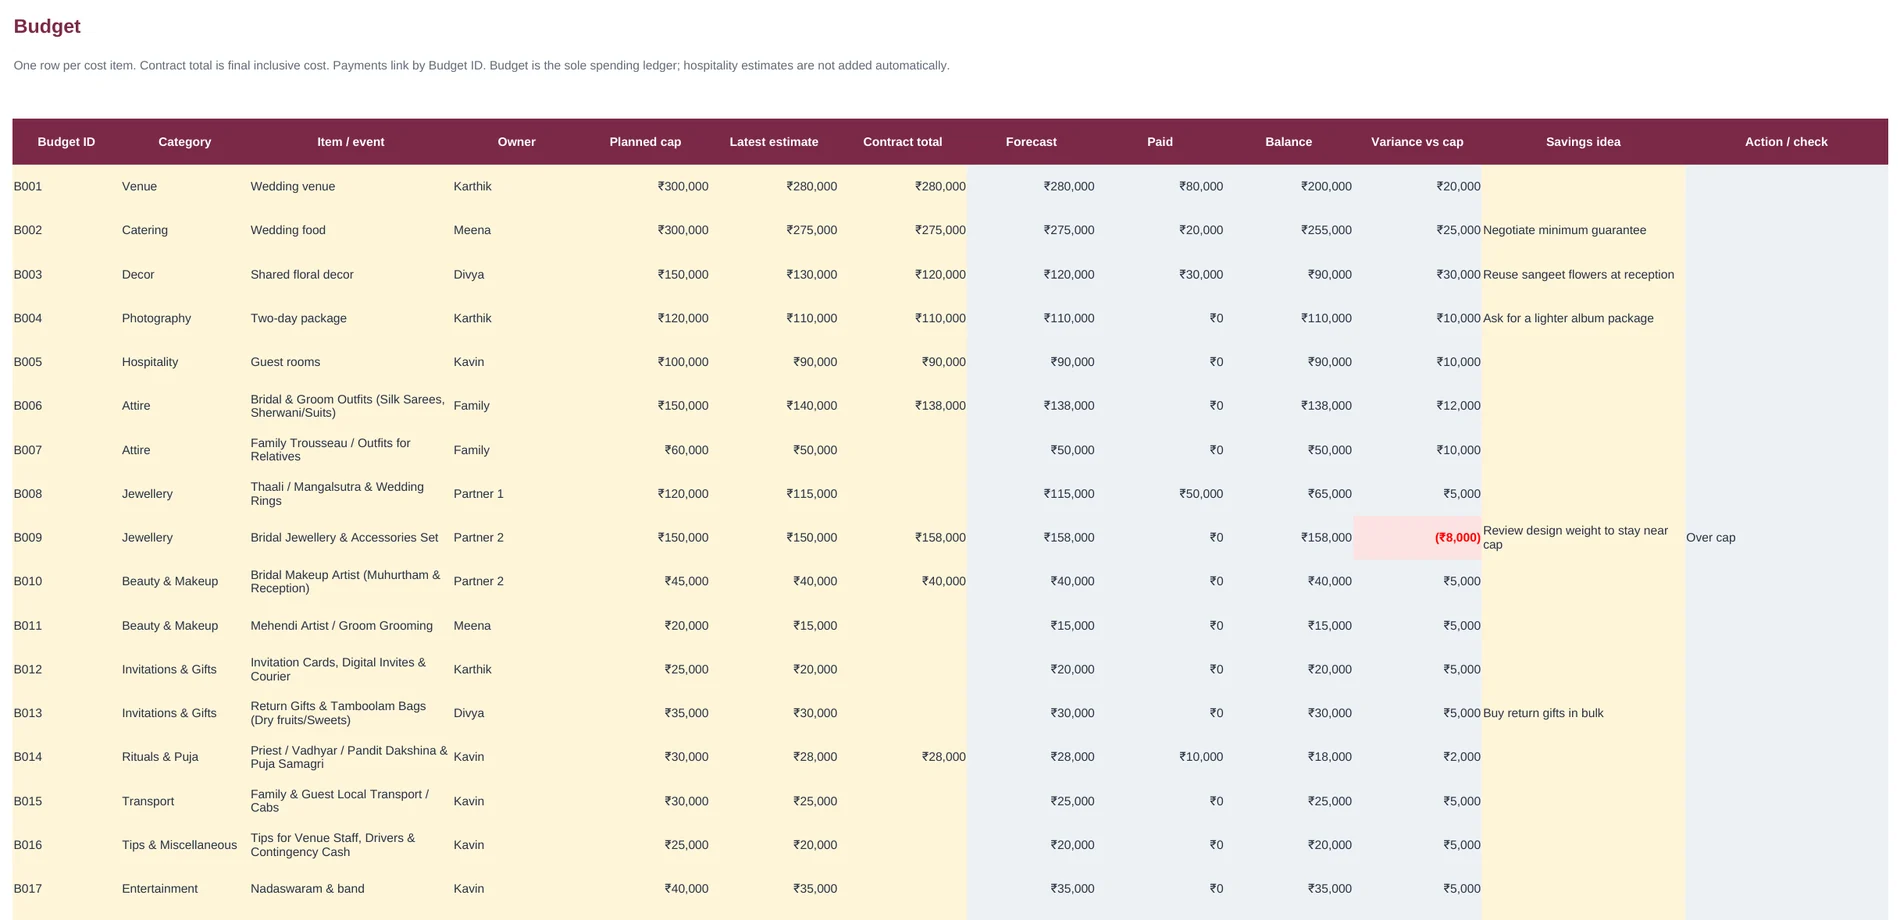Click the Variance vs cap column header
The image size is (1900, 920).
pyautogui.click(x=1417, y=142)
